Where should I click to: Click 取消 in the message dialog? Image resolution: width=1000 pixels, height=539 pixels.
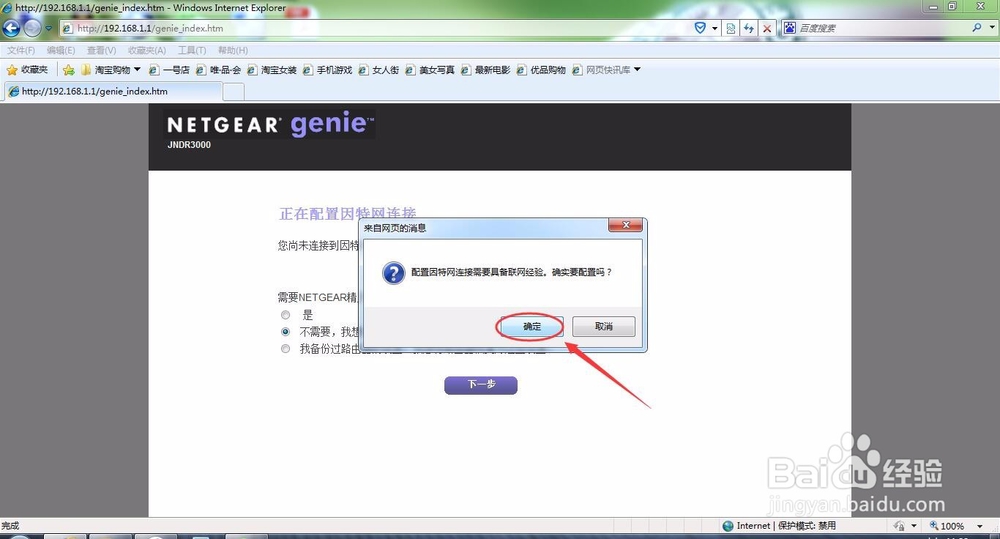(603, 327)
